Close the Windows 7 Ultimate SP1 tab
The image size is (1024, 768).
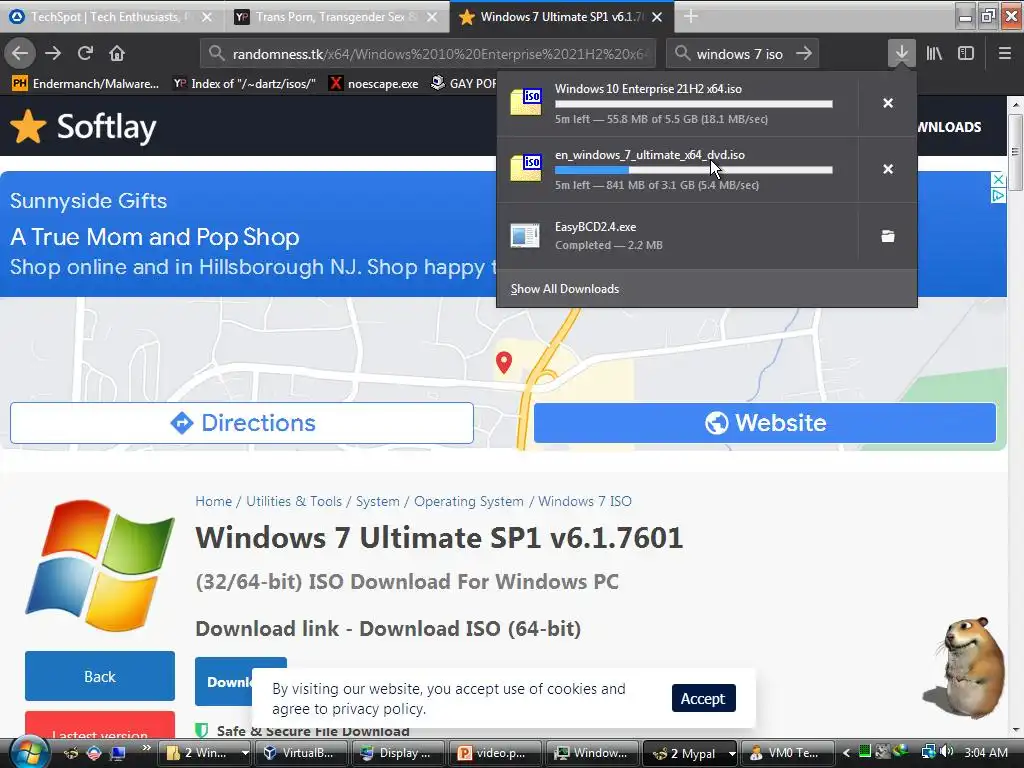[657, 17]
